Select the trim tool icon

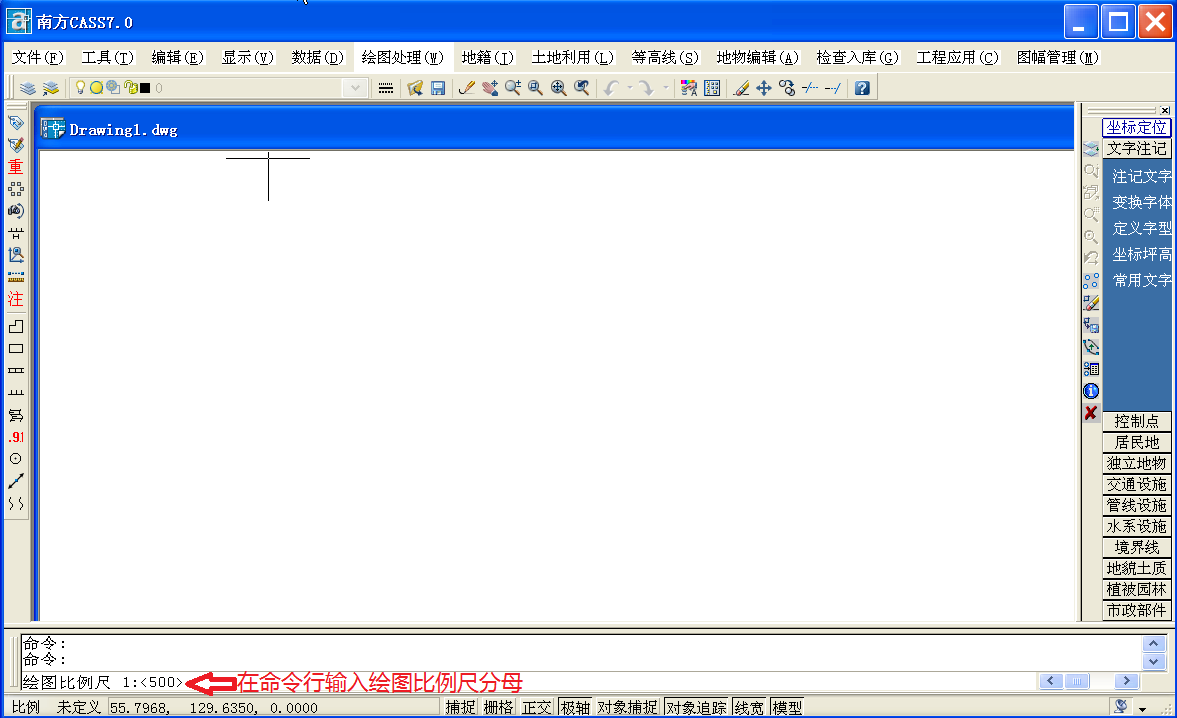pyautogui.click(x=809, y=88)
